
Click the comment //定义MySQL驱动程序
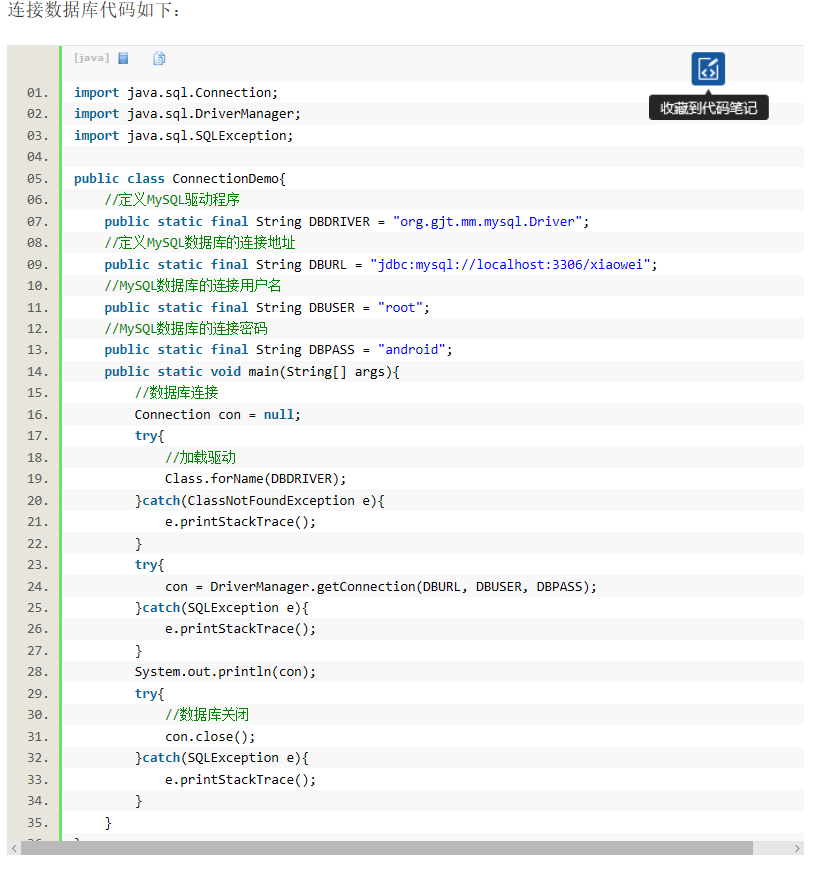pos(172,200)
